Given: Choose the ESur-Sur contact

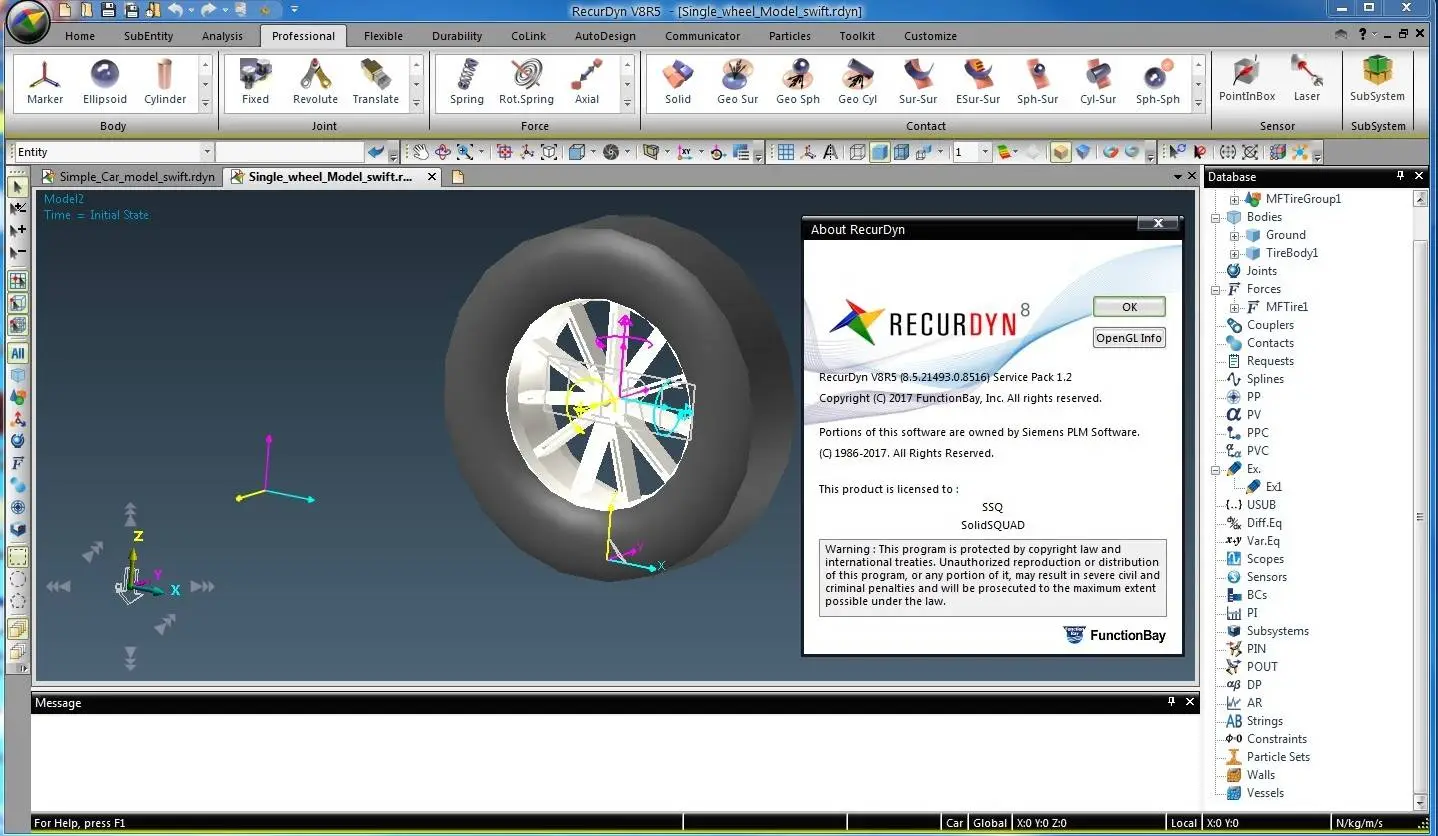Looking at the screenshot, I should [977, 82].
